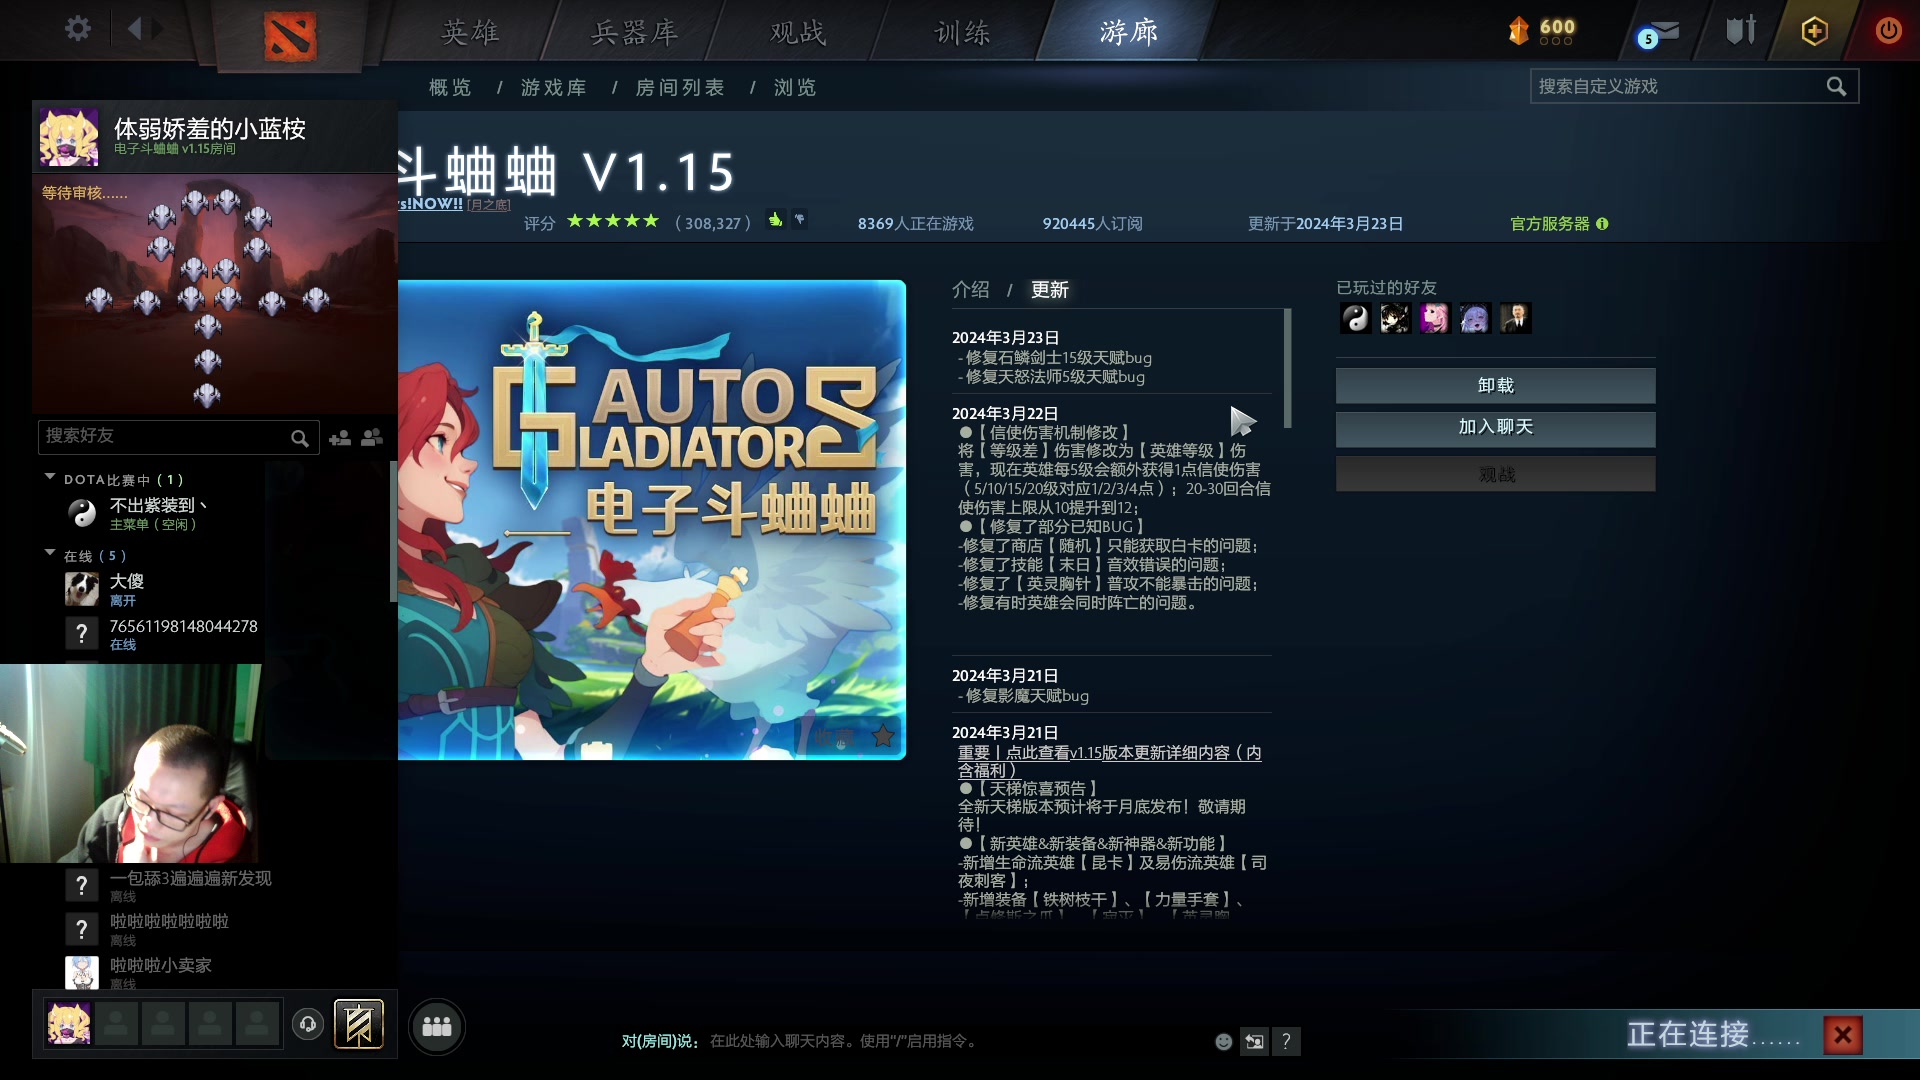Click the red power quit icon
This screenshot has width=1920, height=1080.
pyautogui.click(x=1888, y=30)
